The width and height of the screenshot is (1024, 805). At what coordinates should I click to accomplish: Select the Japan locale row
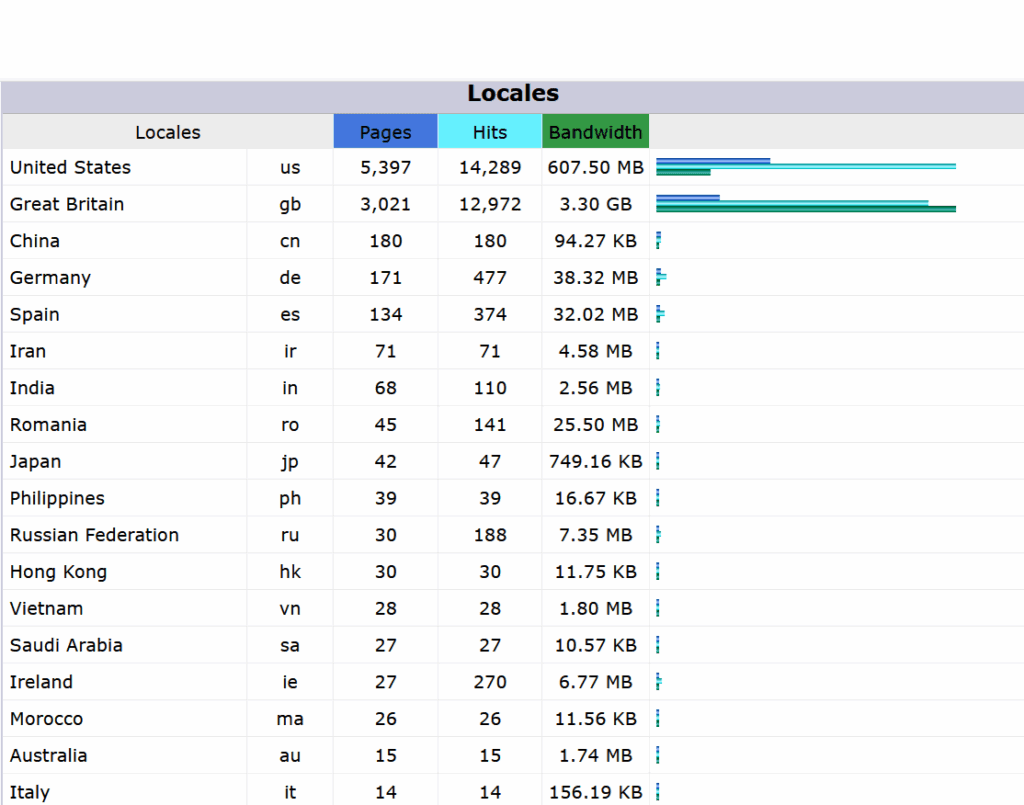pyautogui.click(x=36, y=461)
